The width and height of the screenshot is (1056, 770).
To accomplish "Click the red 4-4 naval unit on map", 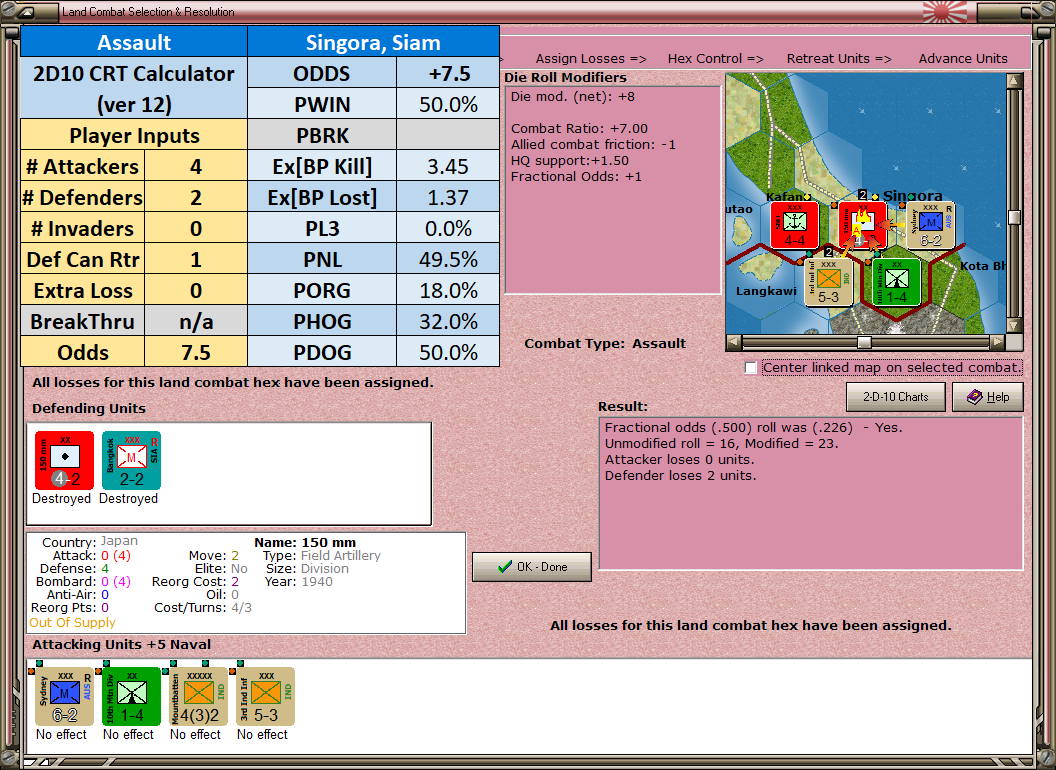I will click(795, 225).
